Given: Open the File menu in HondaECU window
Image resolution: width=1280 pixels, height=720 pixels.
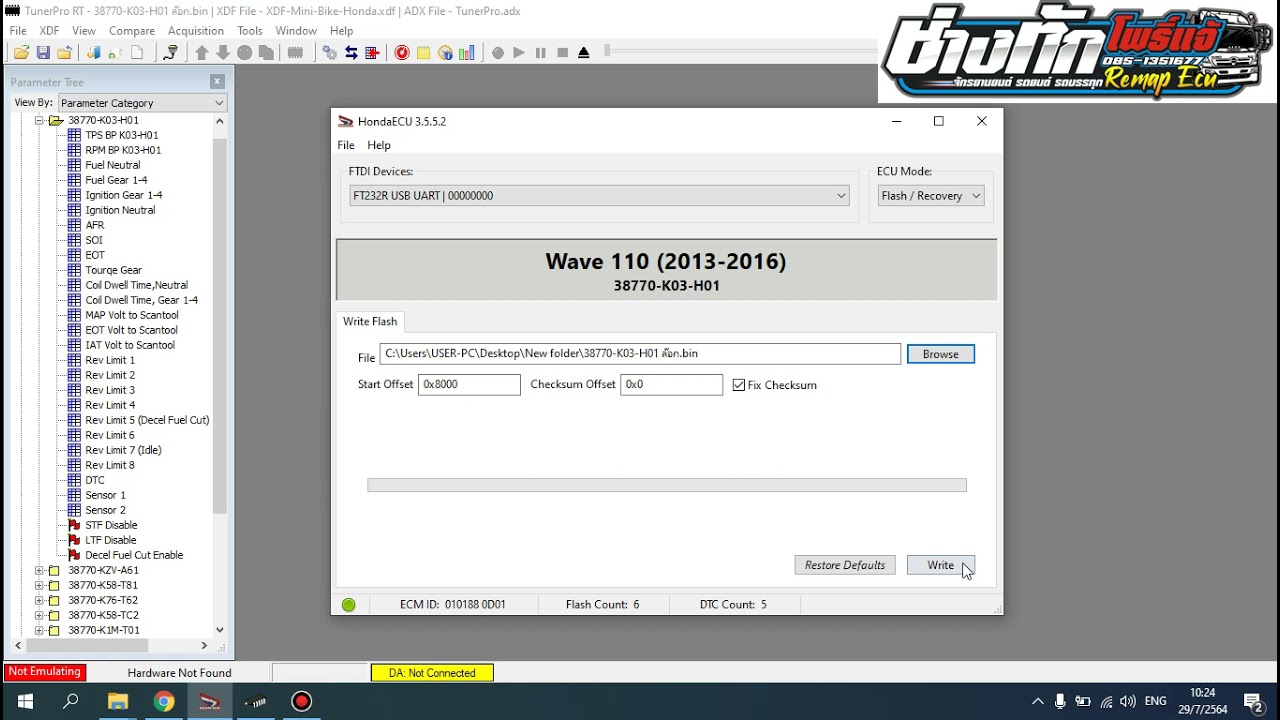Looking at the screenshot, I should (x=346, y=145).
